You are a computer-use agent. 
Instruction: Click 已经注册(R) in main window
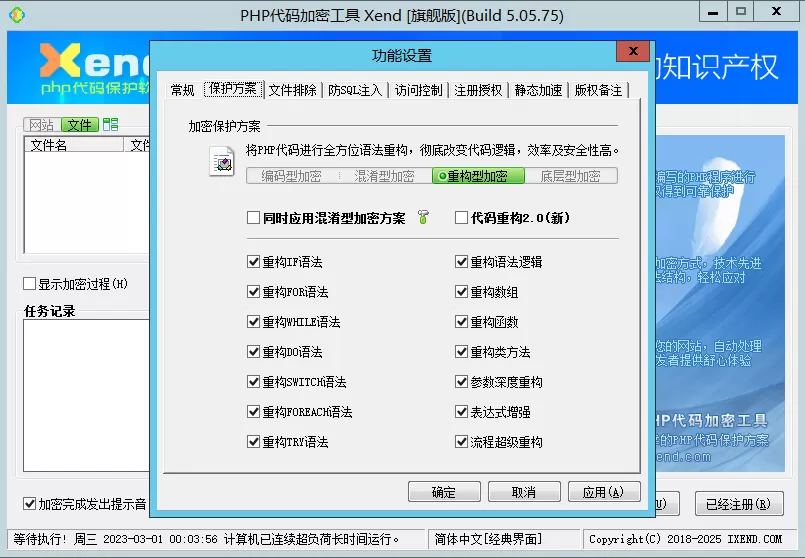739,504
